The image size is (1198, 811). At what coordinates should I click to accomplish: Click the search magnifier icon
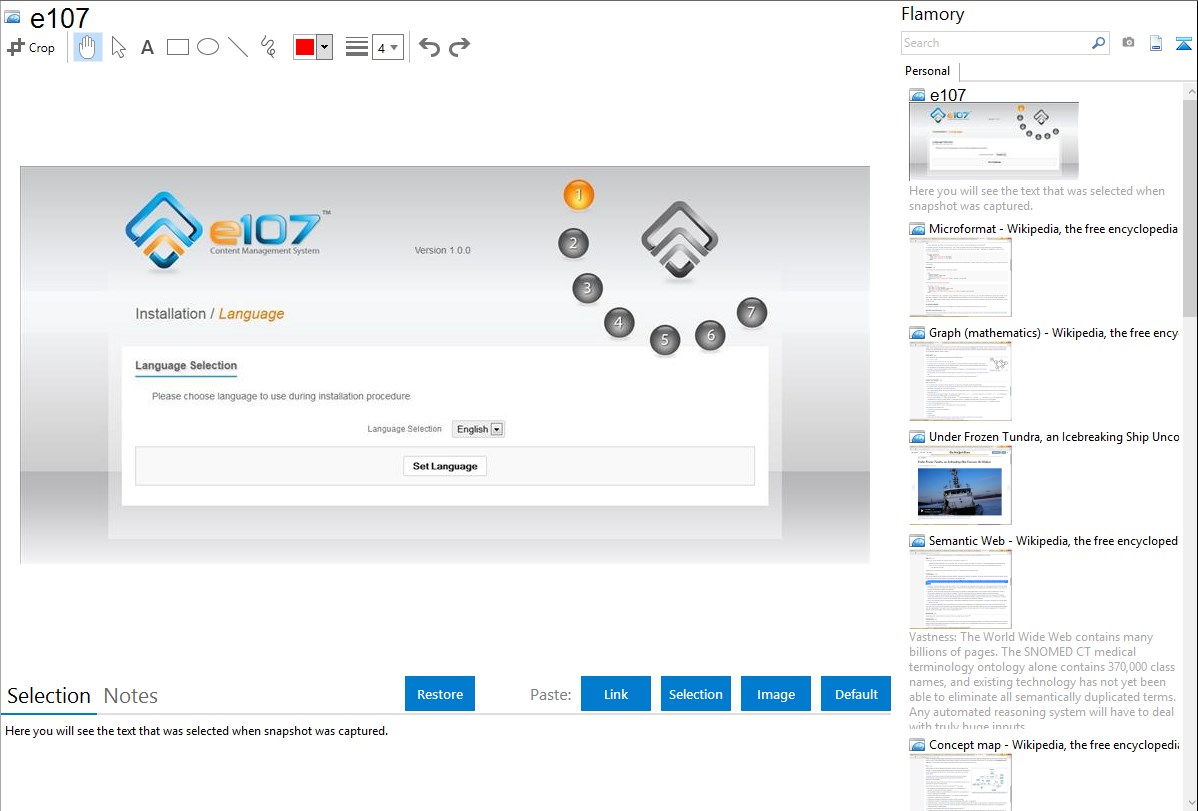[x=1099, y=43]
